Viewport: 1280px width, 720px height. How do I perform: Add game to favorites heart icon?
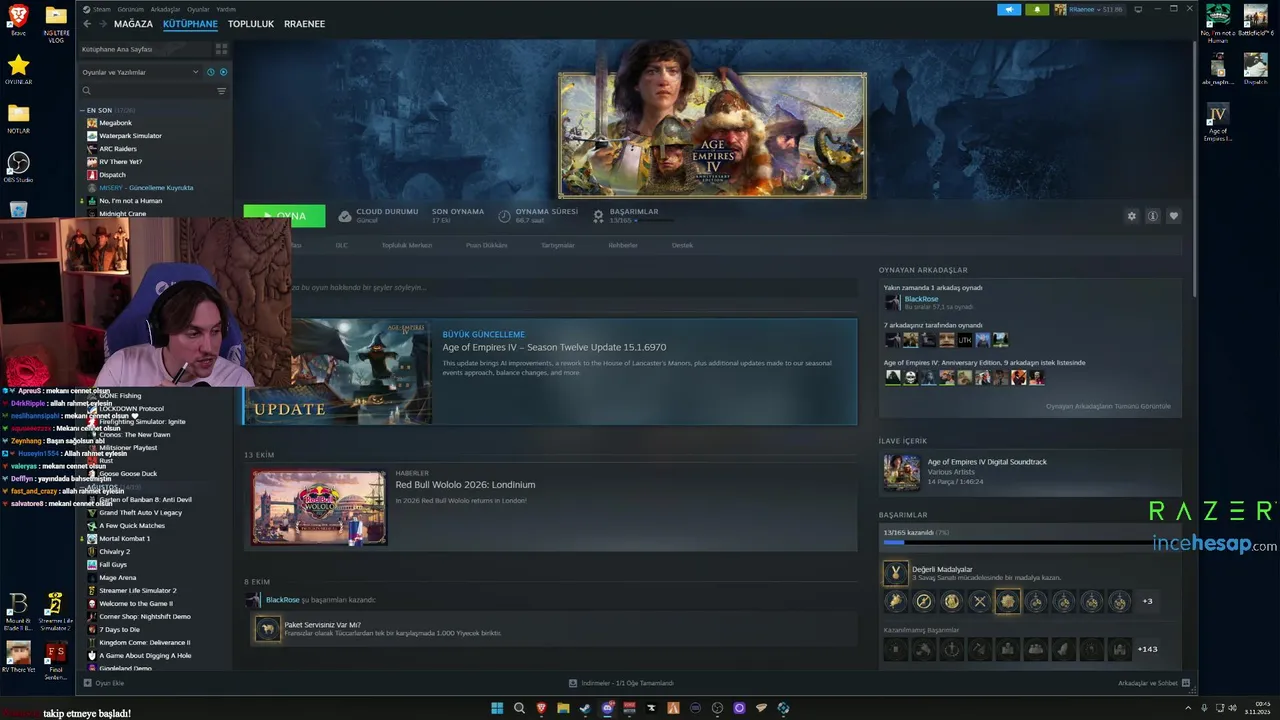[x=1174, y=216]
